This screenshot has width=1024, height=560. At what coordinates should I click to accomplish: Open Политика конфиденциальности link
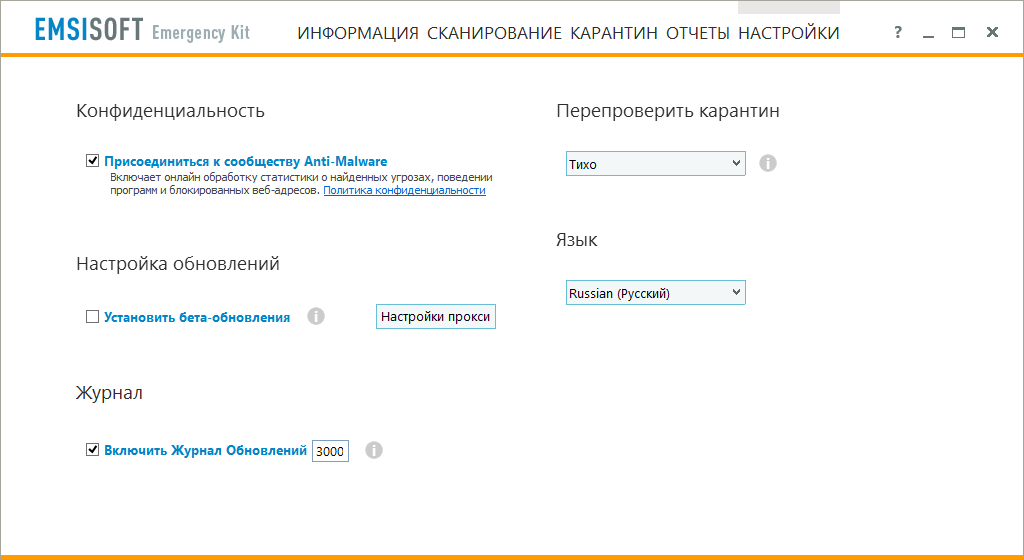(x=404, y=191)
